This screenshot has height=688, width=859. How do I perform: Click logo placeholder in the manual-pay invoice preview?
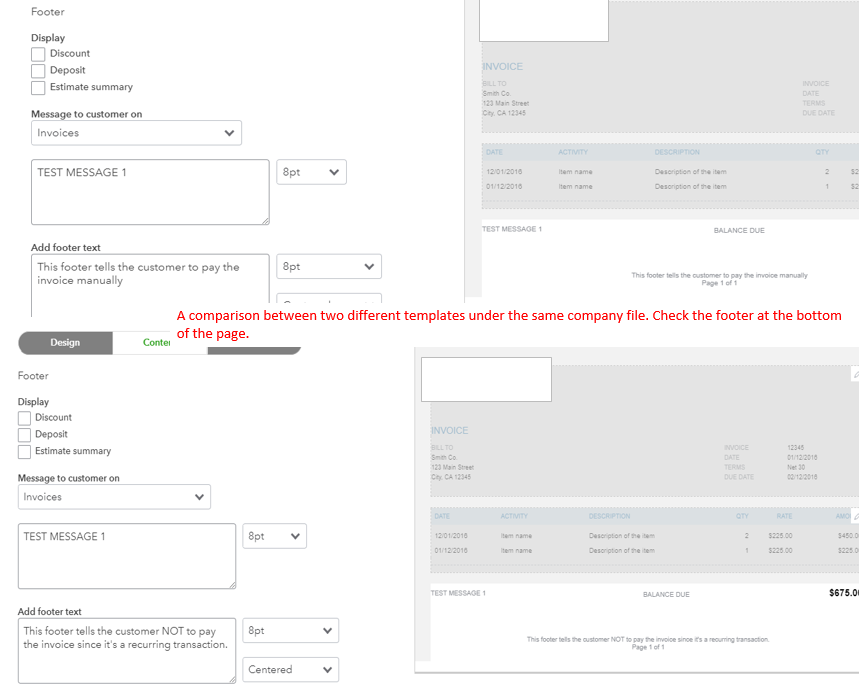[x=544, y=20]
